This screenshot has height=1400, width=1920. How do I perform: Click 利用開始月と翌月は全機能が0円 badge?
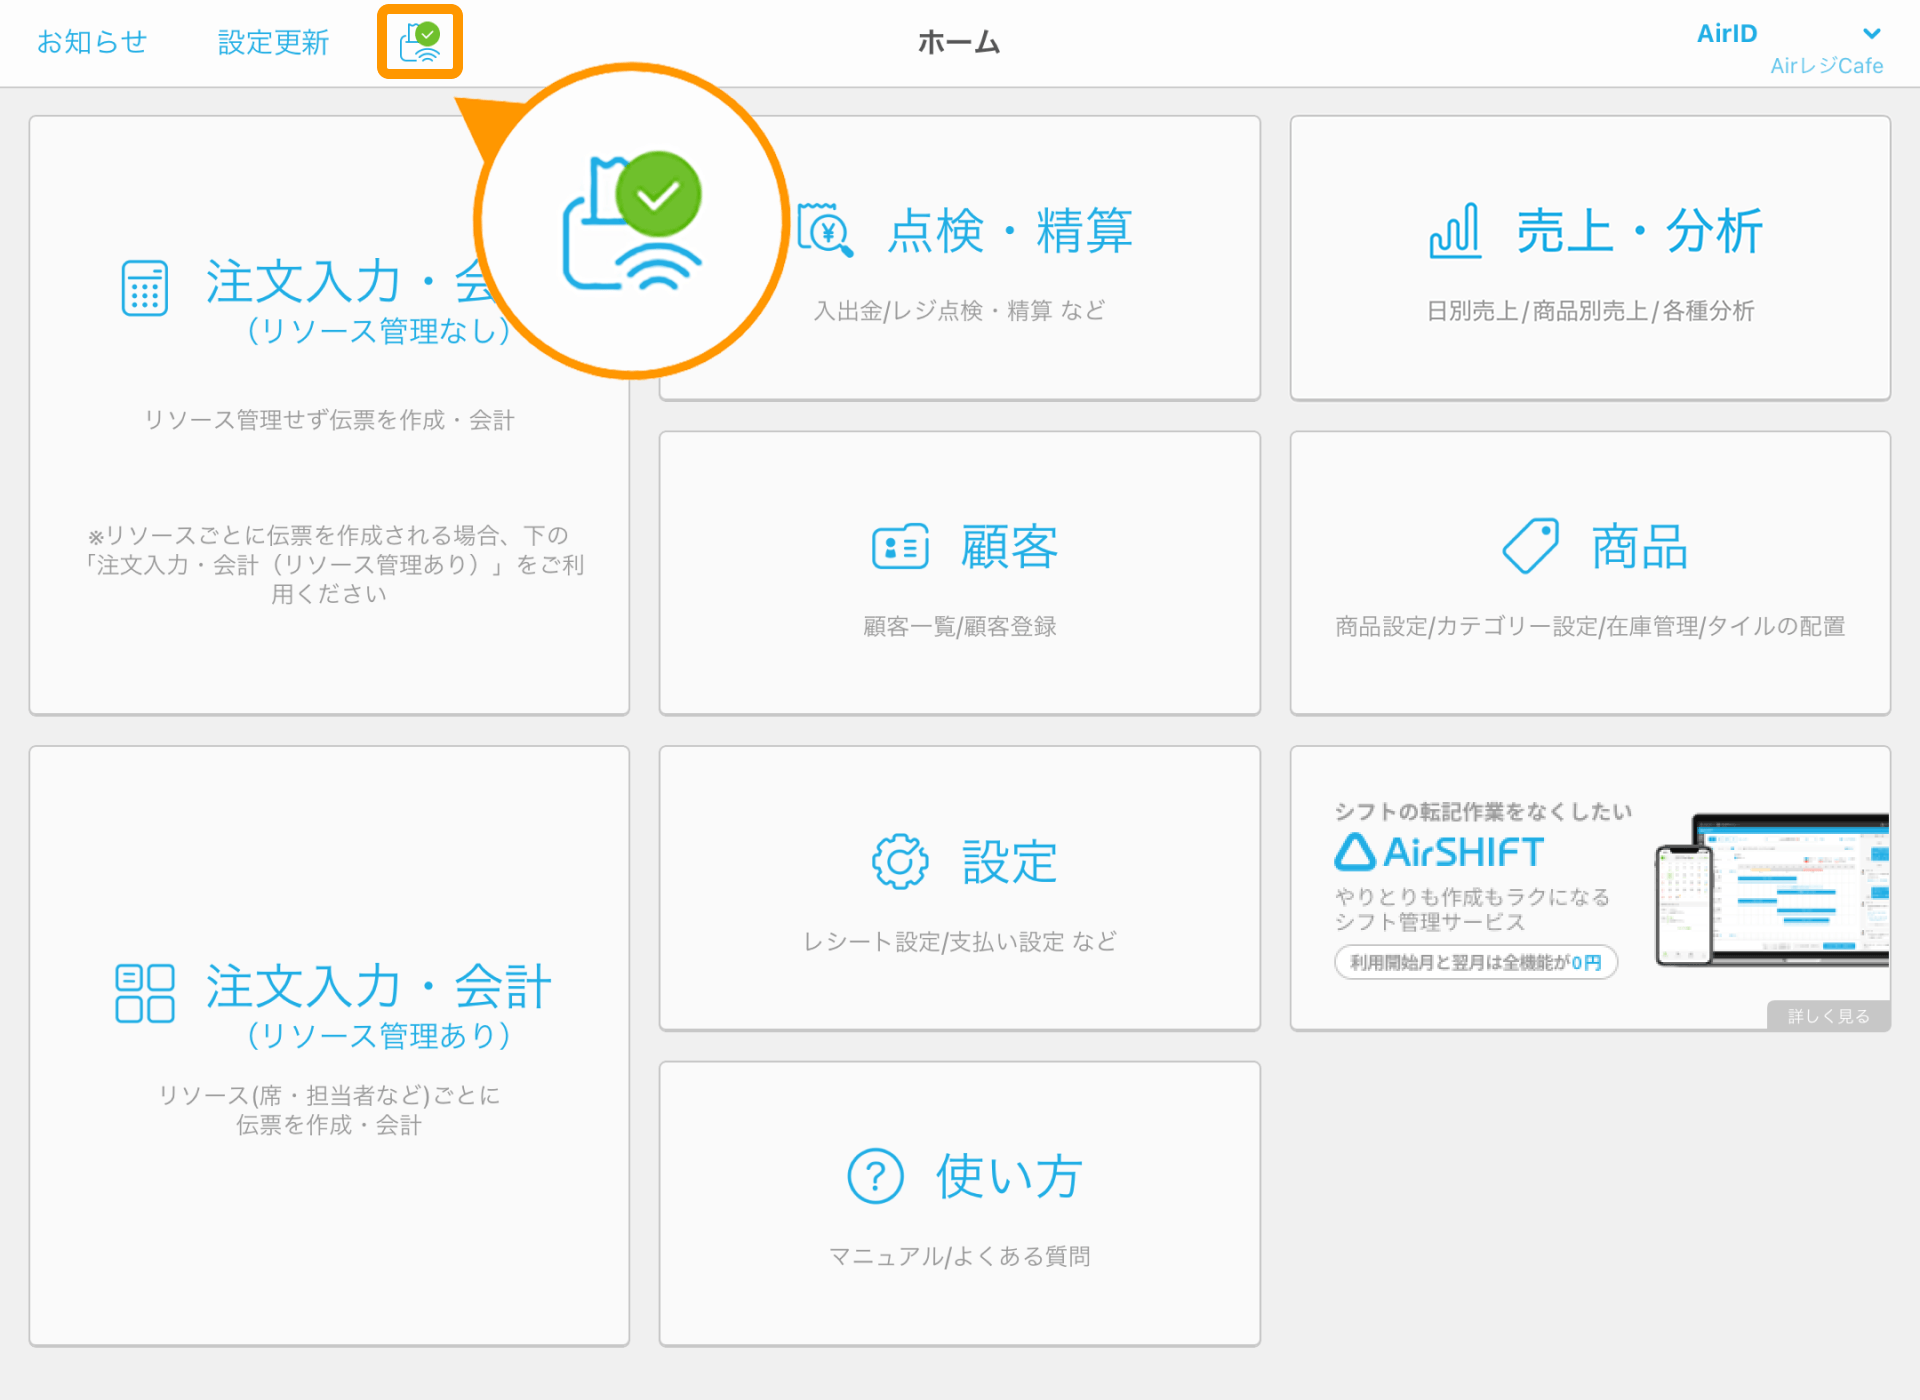pos(1475,962)
